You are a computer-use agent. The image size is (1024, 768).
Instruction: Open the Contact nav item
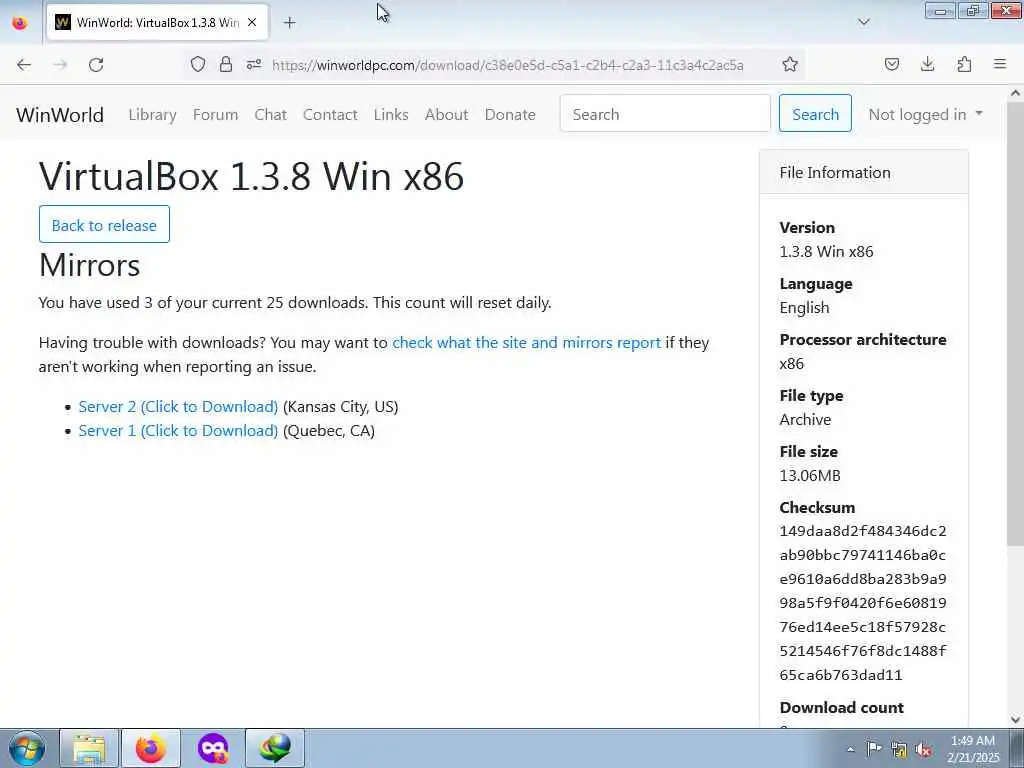tap(330, 114)
